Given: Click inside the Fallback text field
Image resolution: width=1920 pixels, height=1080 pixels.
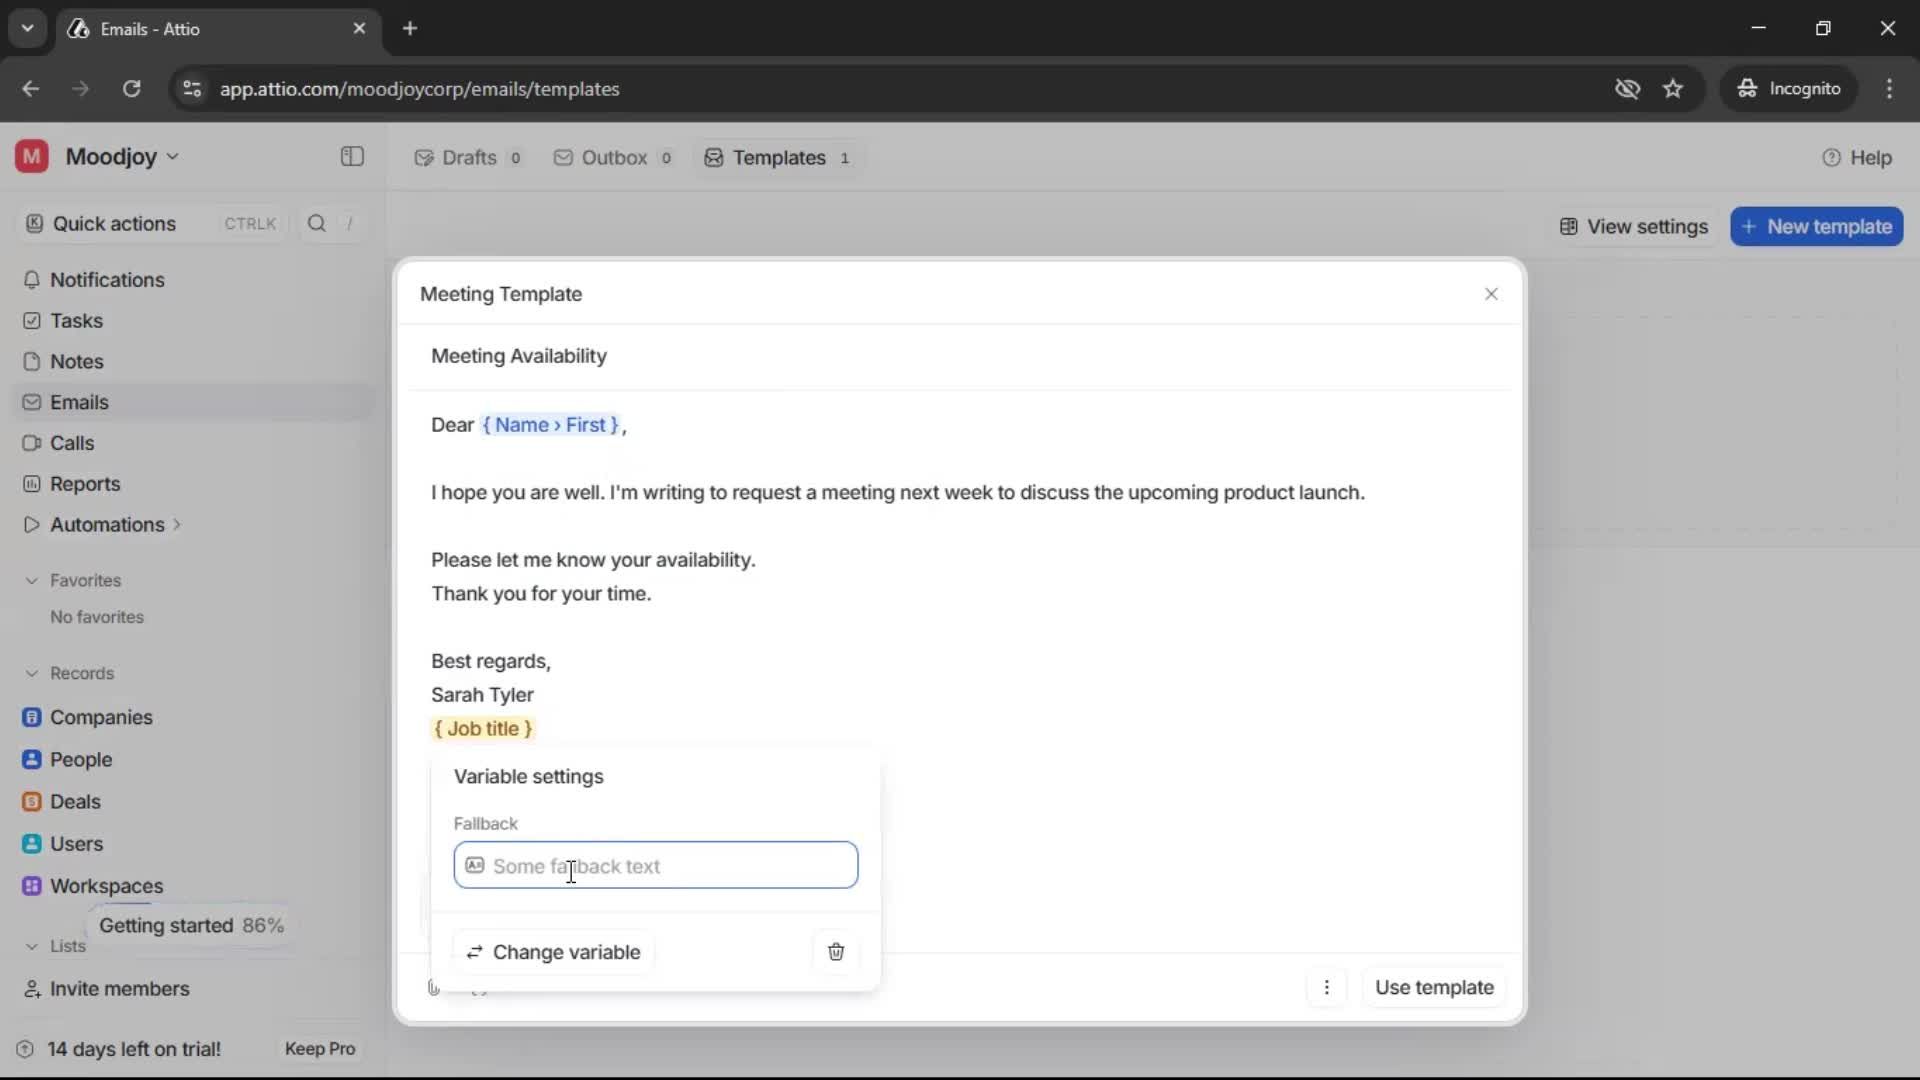Looking at the screenshot, I should pyautogui.click(x=655, y=866).
